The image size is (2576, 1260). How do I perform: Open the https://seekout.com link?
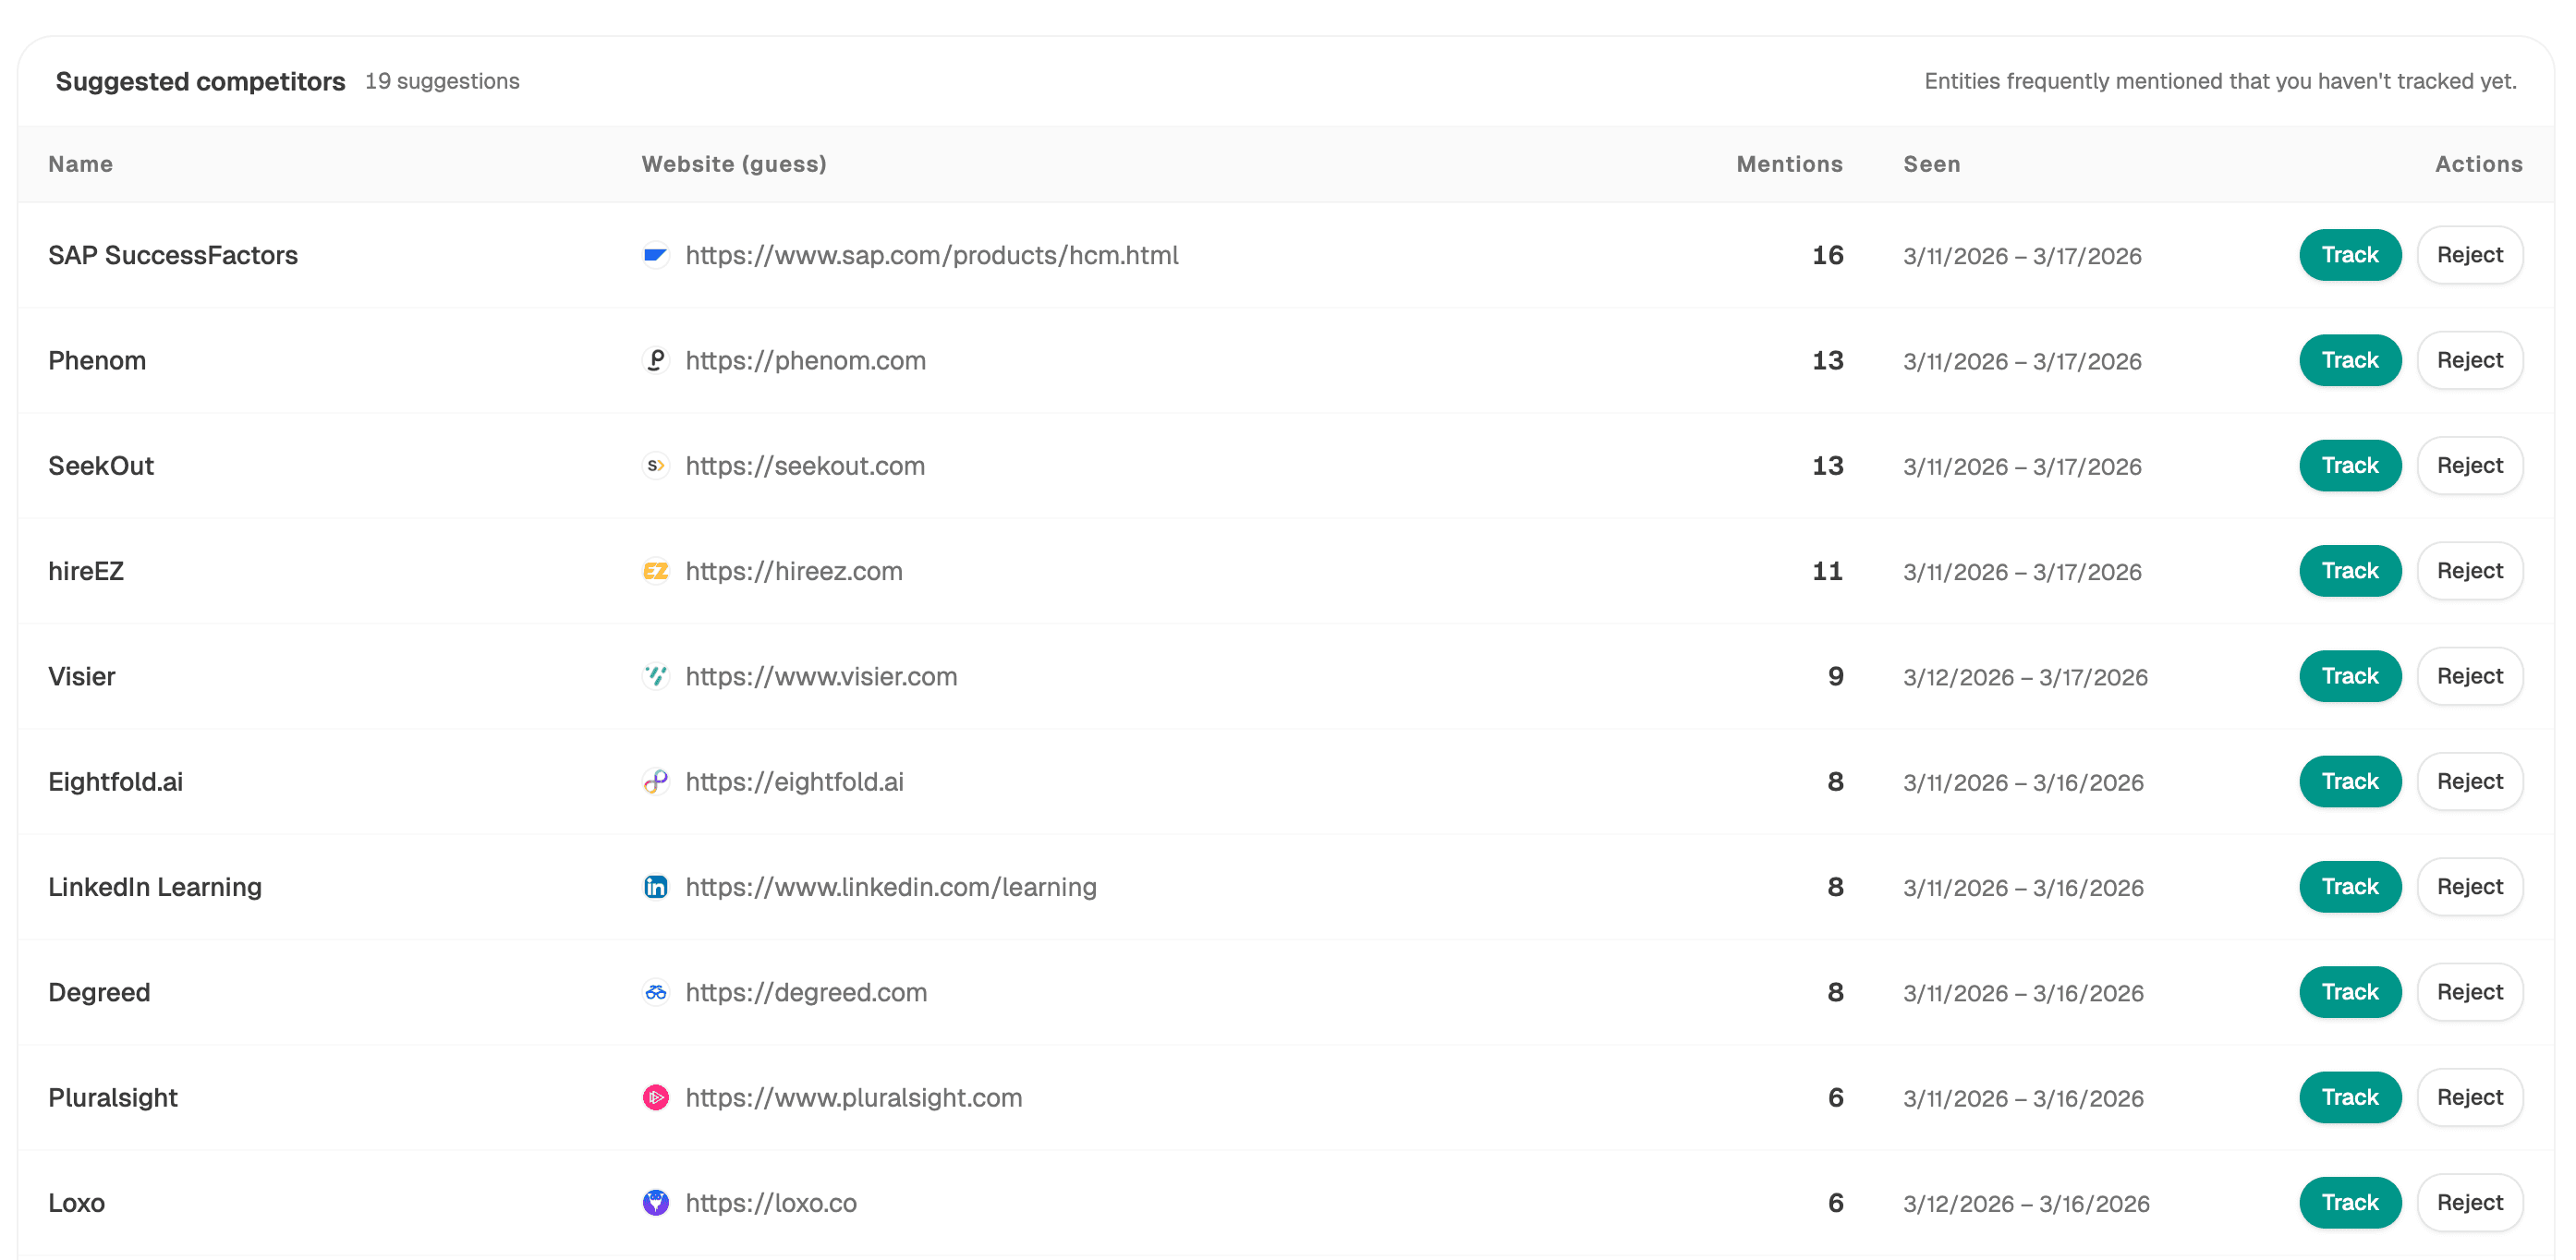(x=805, y=466)
